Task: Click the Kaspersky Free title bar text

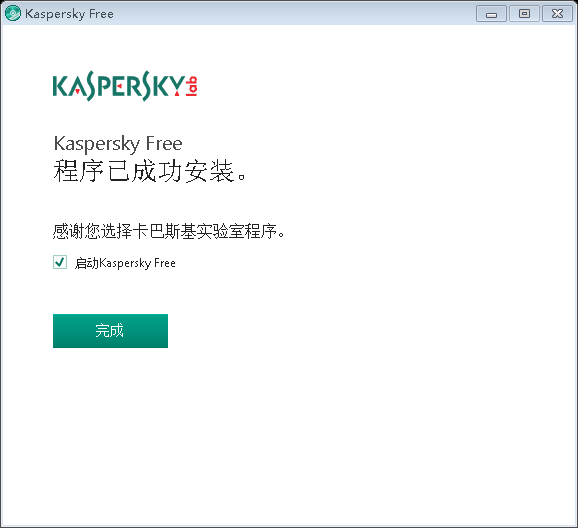Action: (x=69, y=14)
